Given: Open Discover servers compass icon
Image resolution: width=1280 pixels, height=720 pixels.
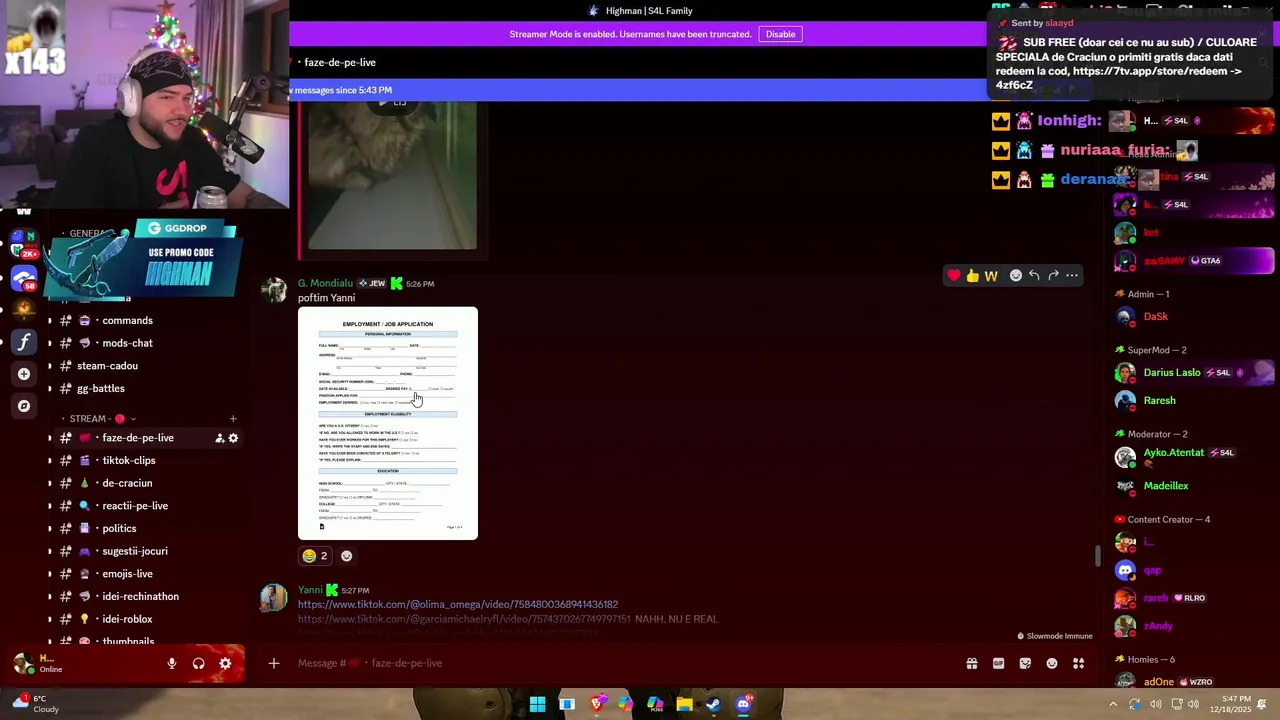Looking at the screenshot, I should click(x=24, y=406).
